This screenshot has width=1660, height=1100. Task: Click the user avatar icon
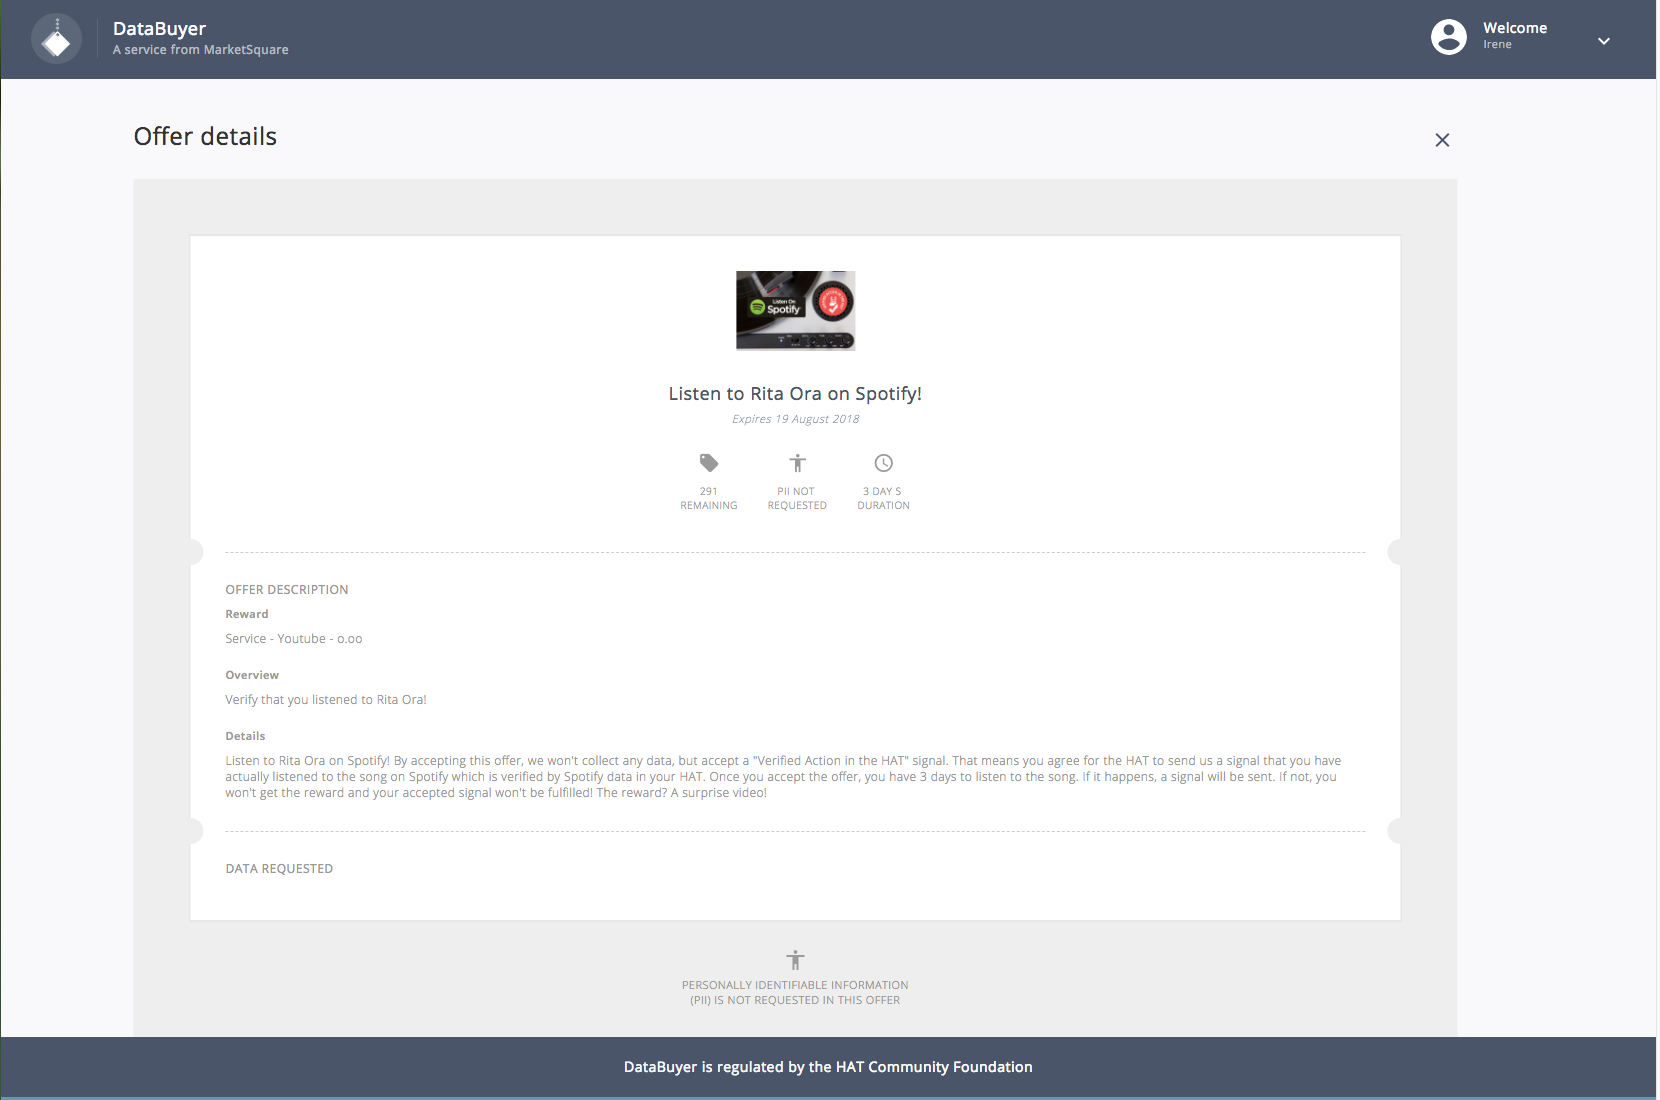[x=1448, y=37]
